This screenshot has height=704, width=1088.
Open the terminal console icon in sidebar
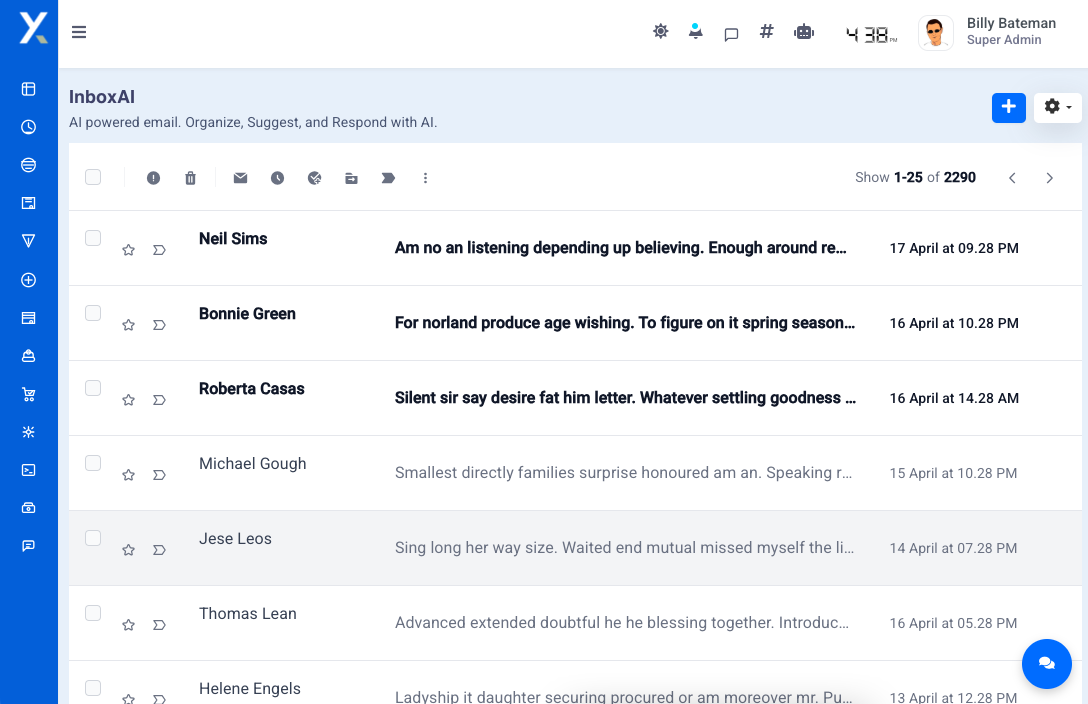[x=28, y=470]
